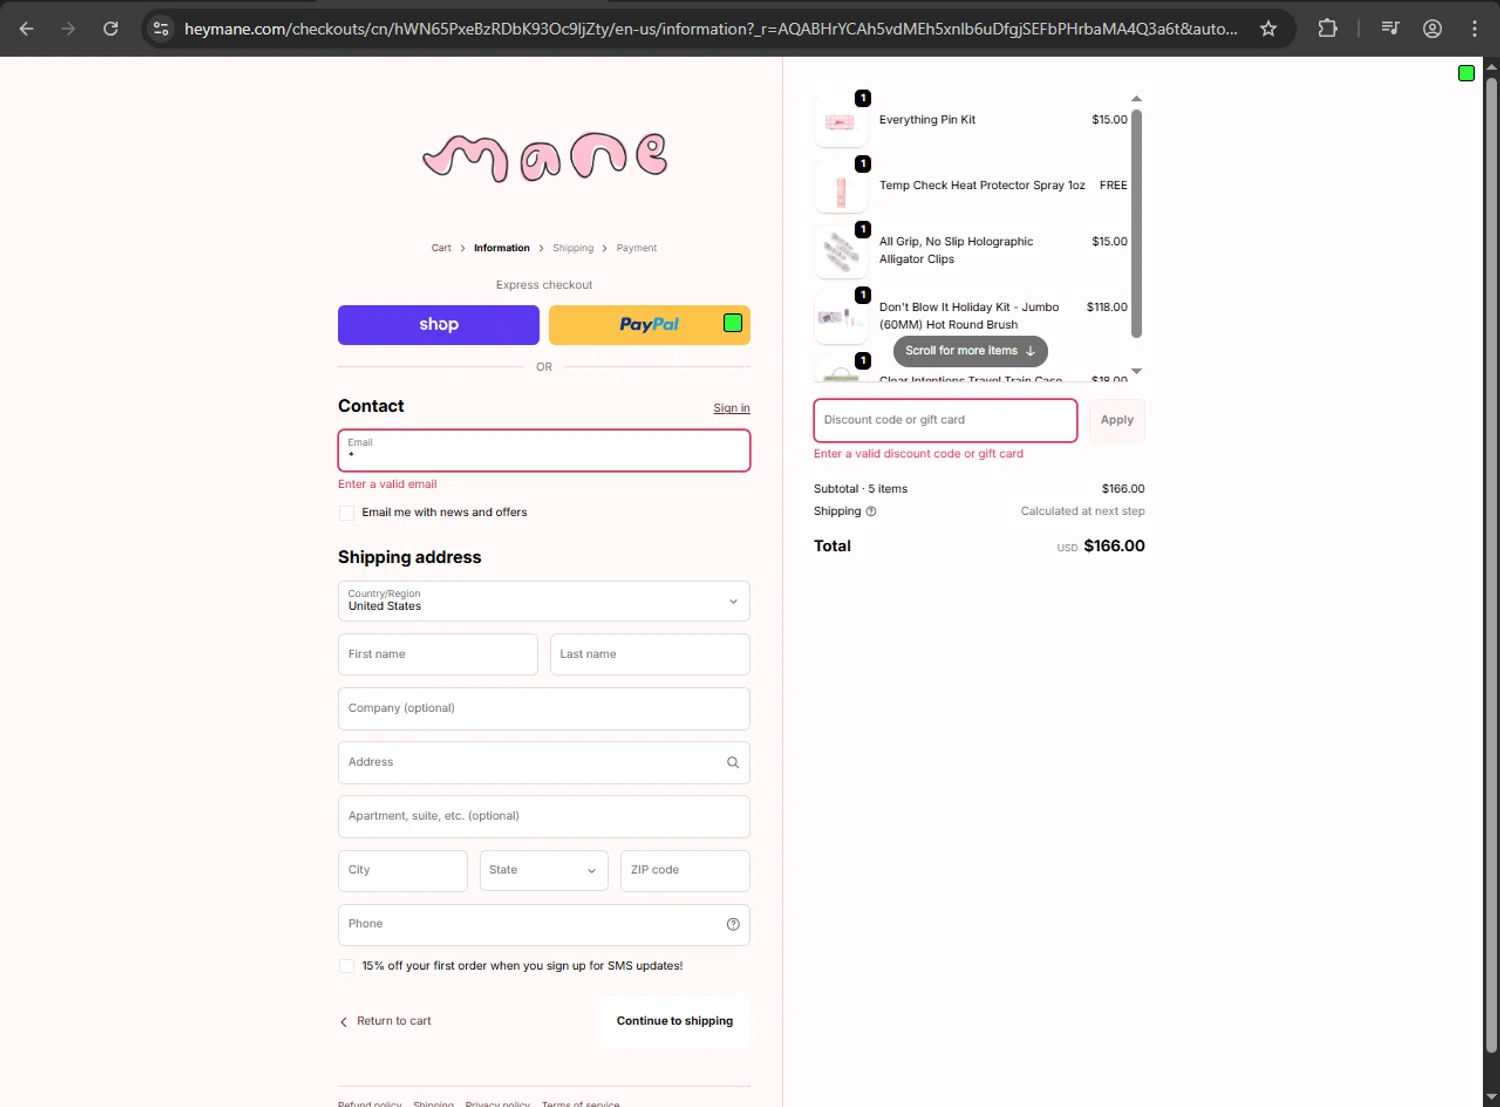Pay with PayPal express checkout

point(650,325)
